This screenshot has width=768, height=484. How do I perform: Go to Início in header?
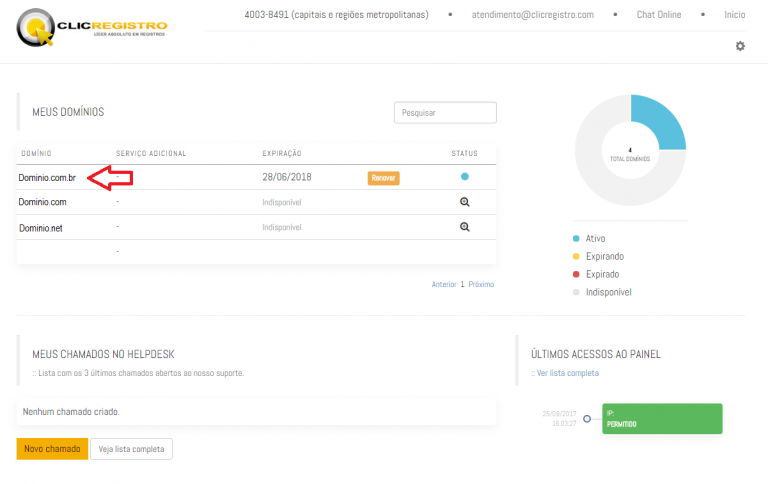[734, 15]
